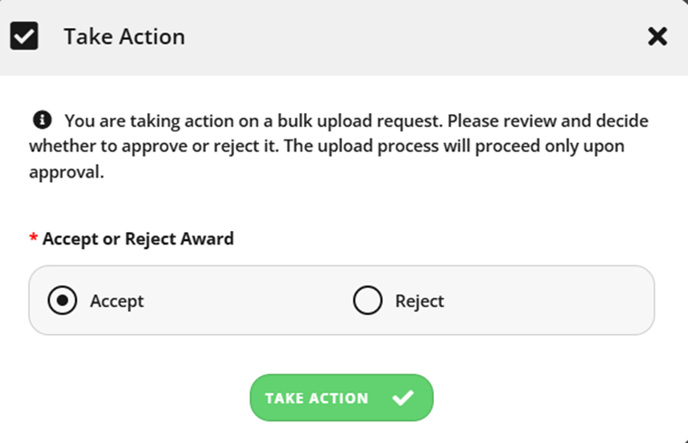This screenshot has height=443, width=688.
Task: Click the red required asterisk
Action: click(x=33, y=238)
